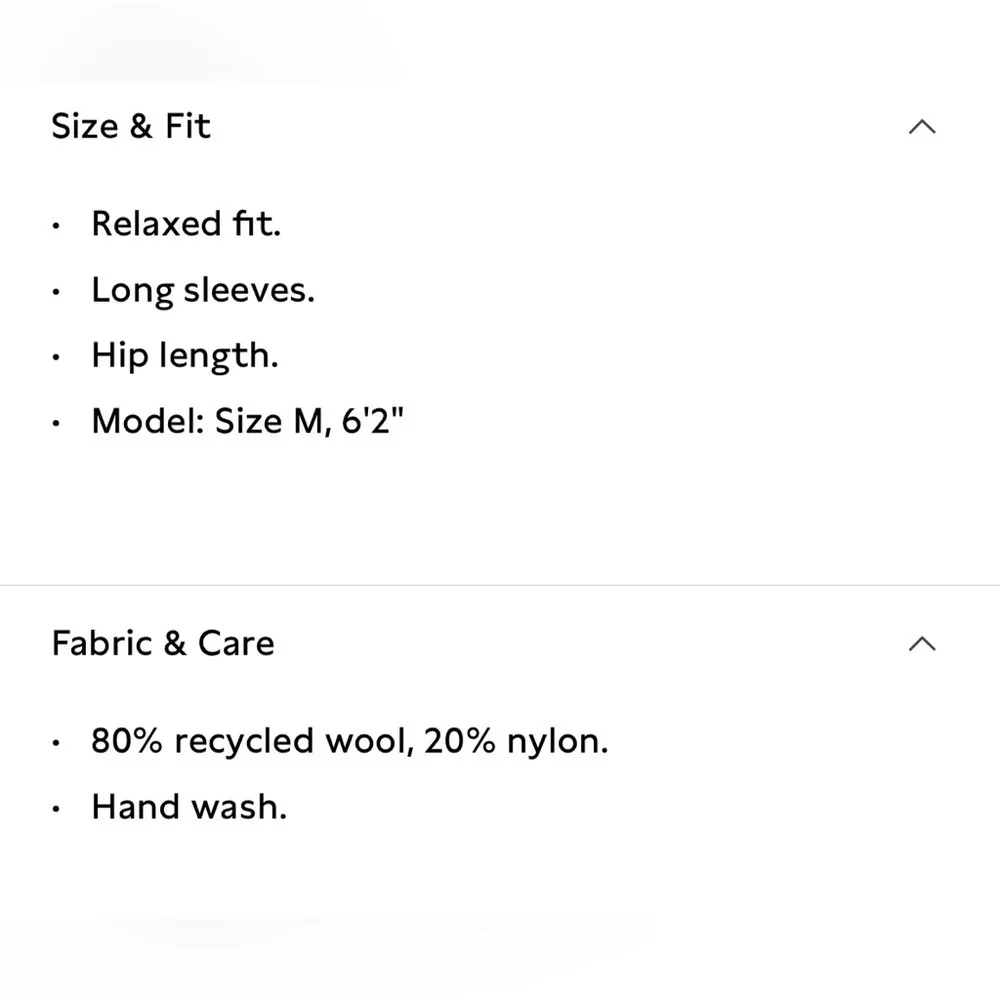Select the 'Hand wash.' care instruction
This screenshot has width=1000, height=1000.
click(x=189, y=807)
